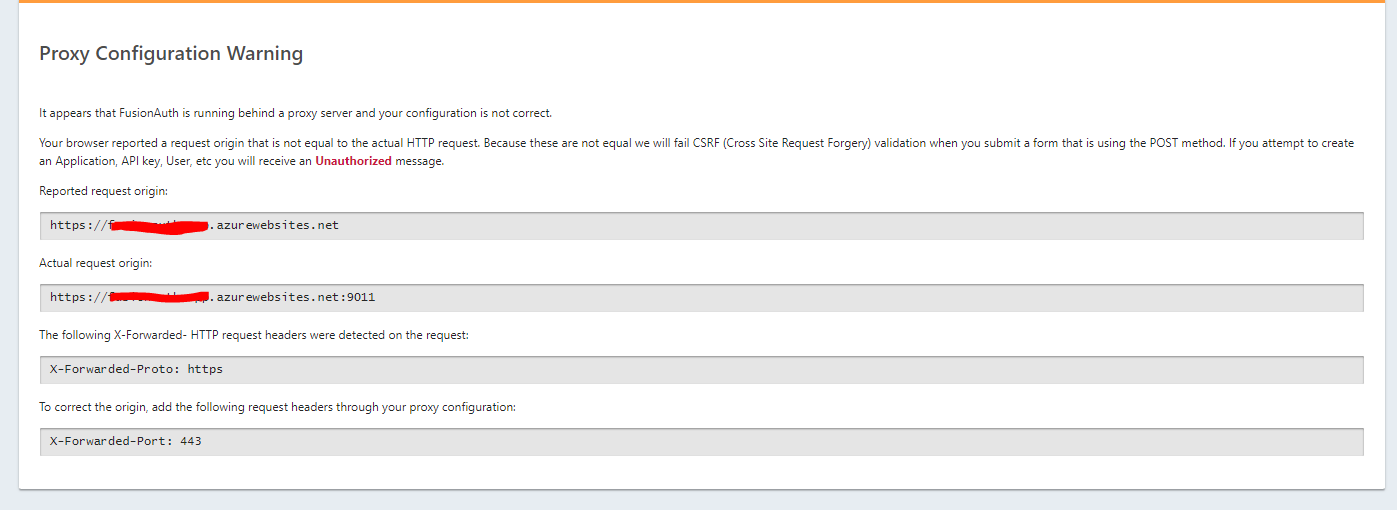Image resolution: width=1397 pixels, height=510 pixels.
Task: Click the red redaction in actual origin
Action: [158, 297]
